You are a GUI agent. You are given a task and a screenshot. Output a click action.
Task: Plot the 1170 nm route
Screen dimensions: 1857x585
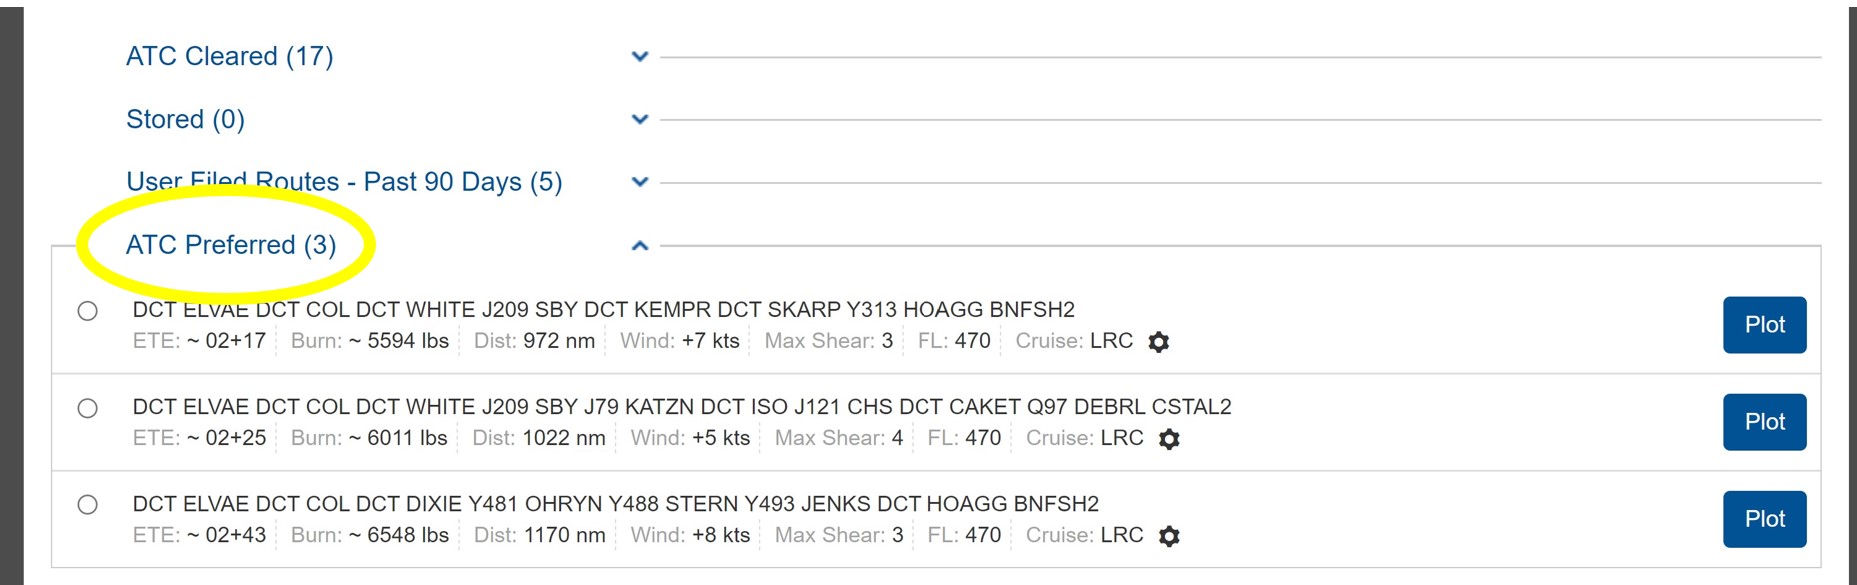pos(1764,519)
